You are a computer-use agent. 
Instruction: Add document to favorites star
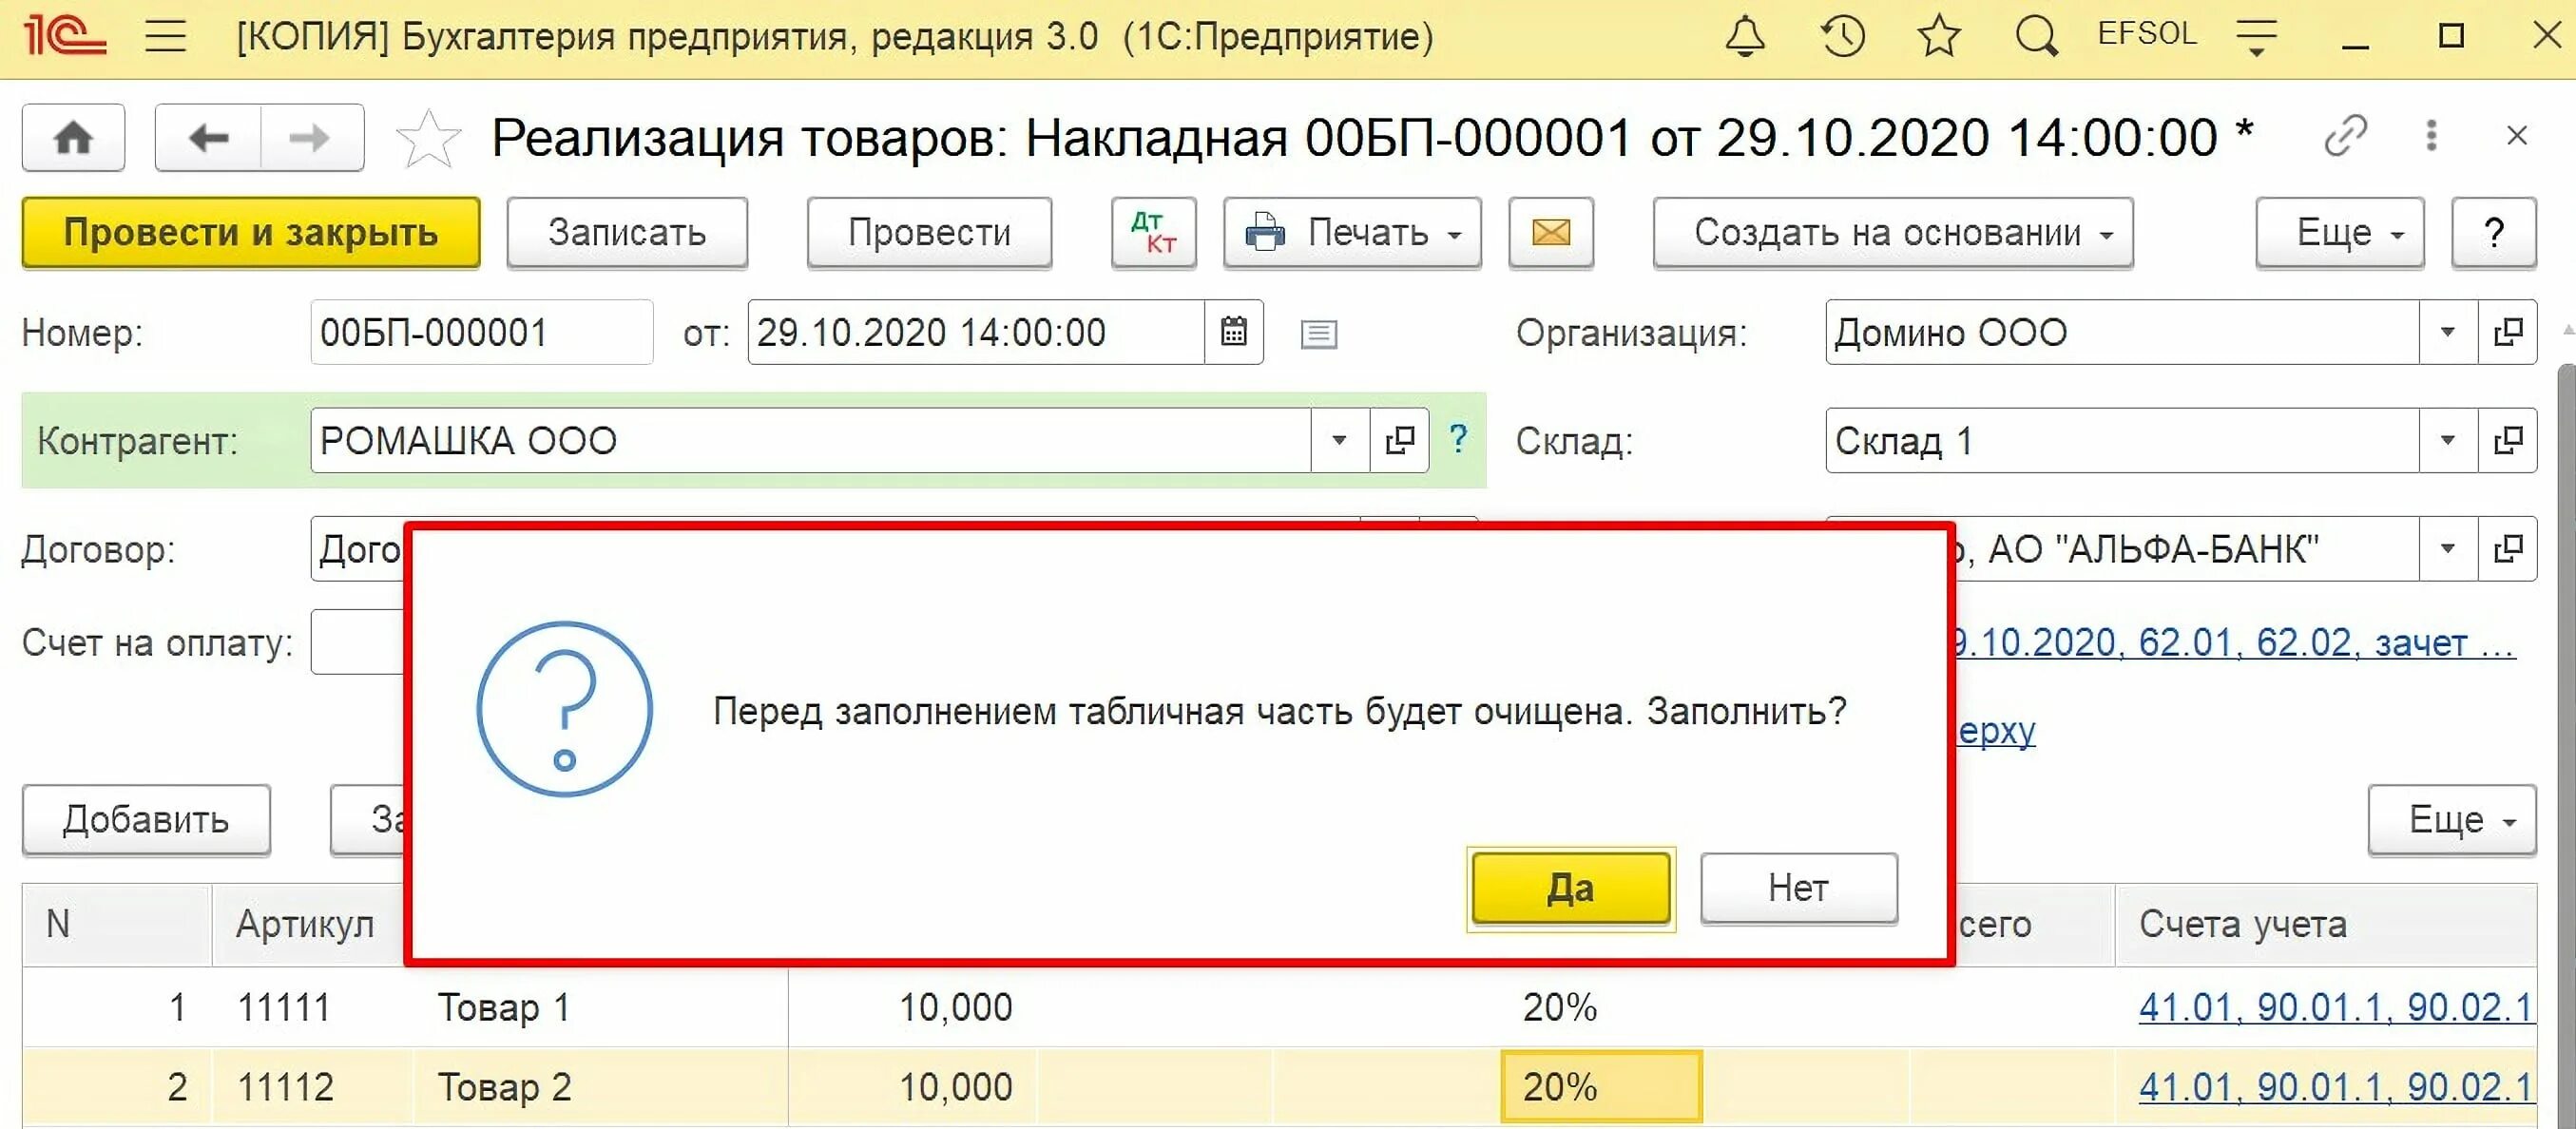(x=428, y=138)
